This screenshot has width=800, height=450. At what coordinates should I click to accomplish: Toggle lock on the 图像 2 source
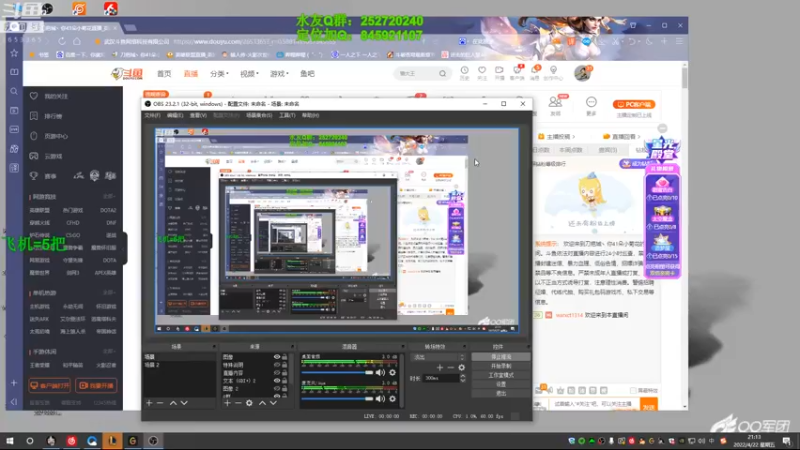(x=285, y=389)
